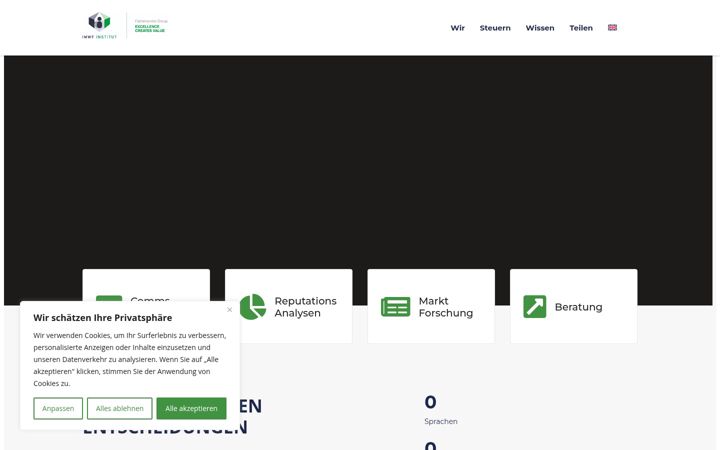The height and width of the screenshot is (450, 720).
Task: Click the Alles ablehnen button
Action: click(x=119, y=408)
